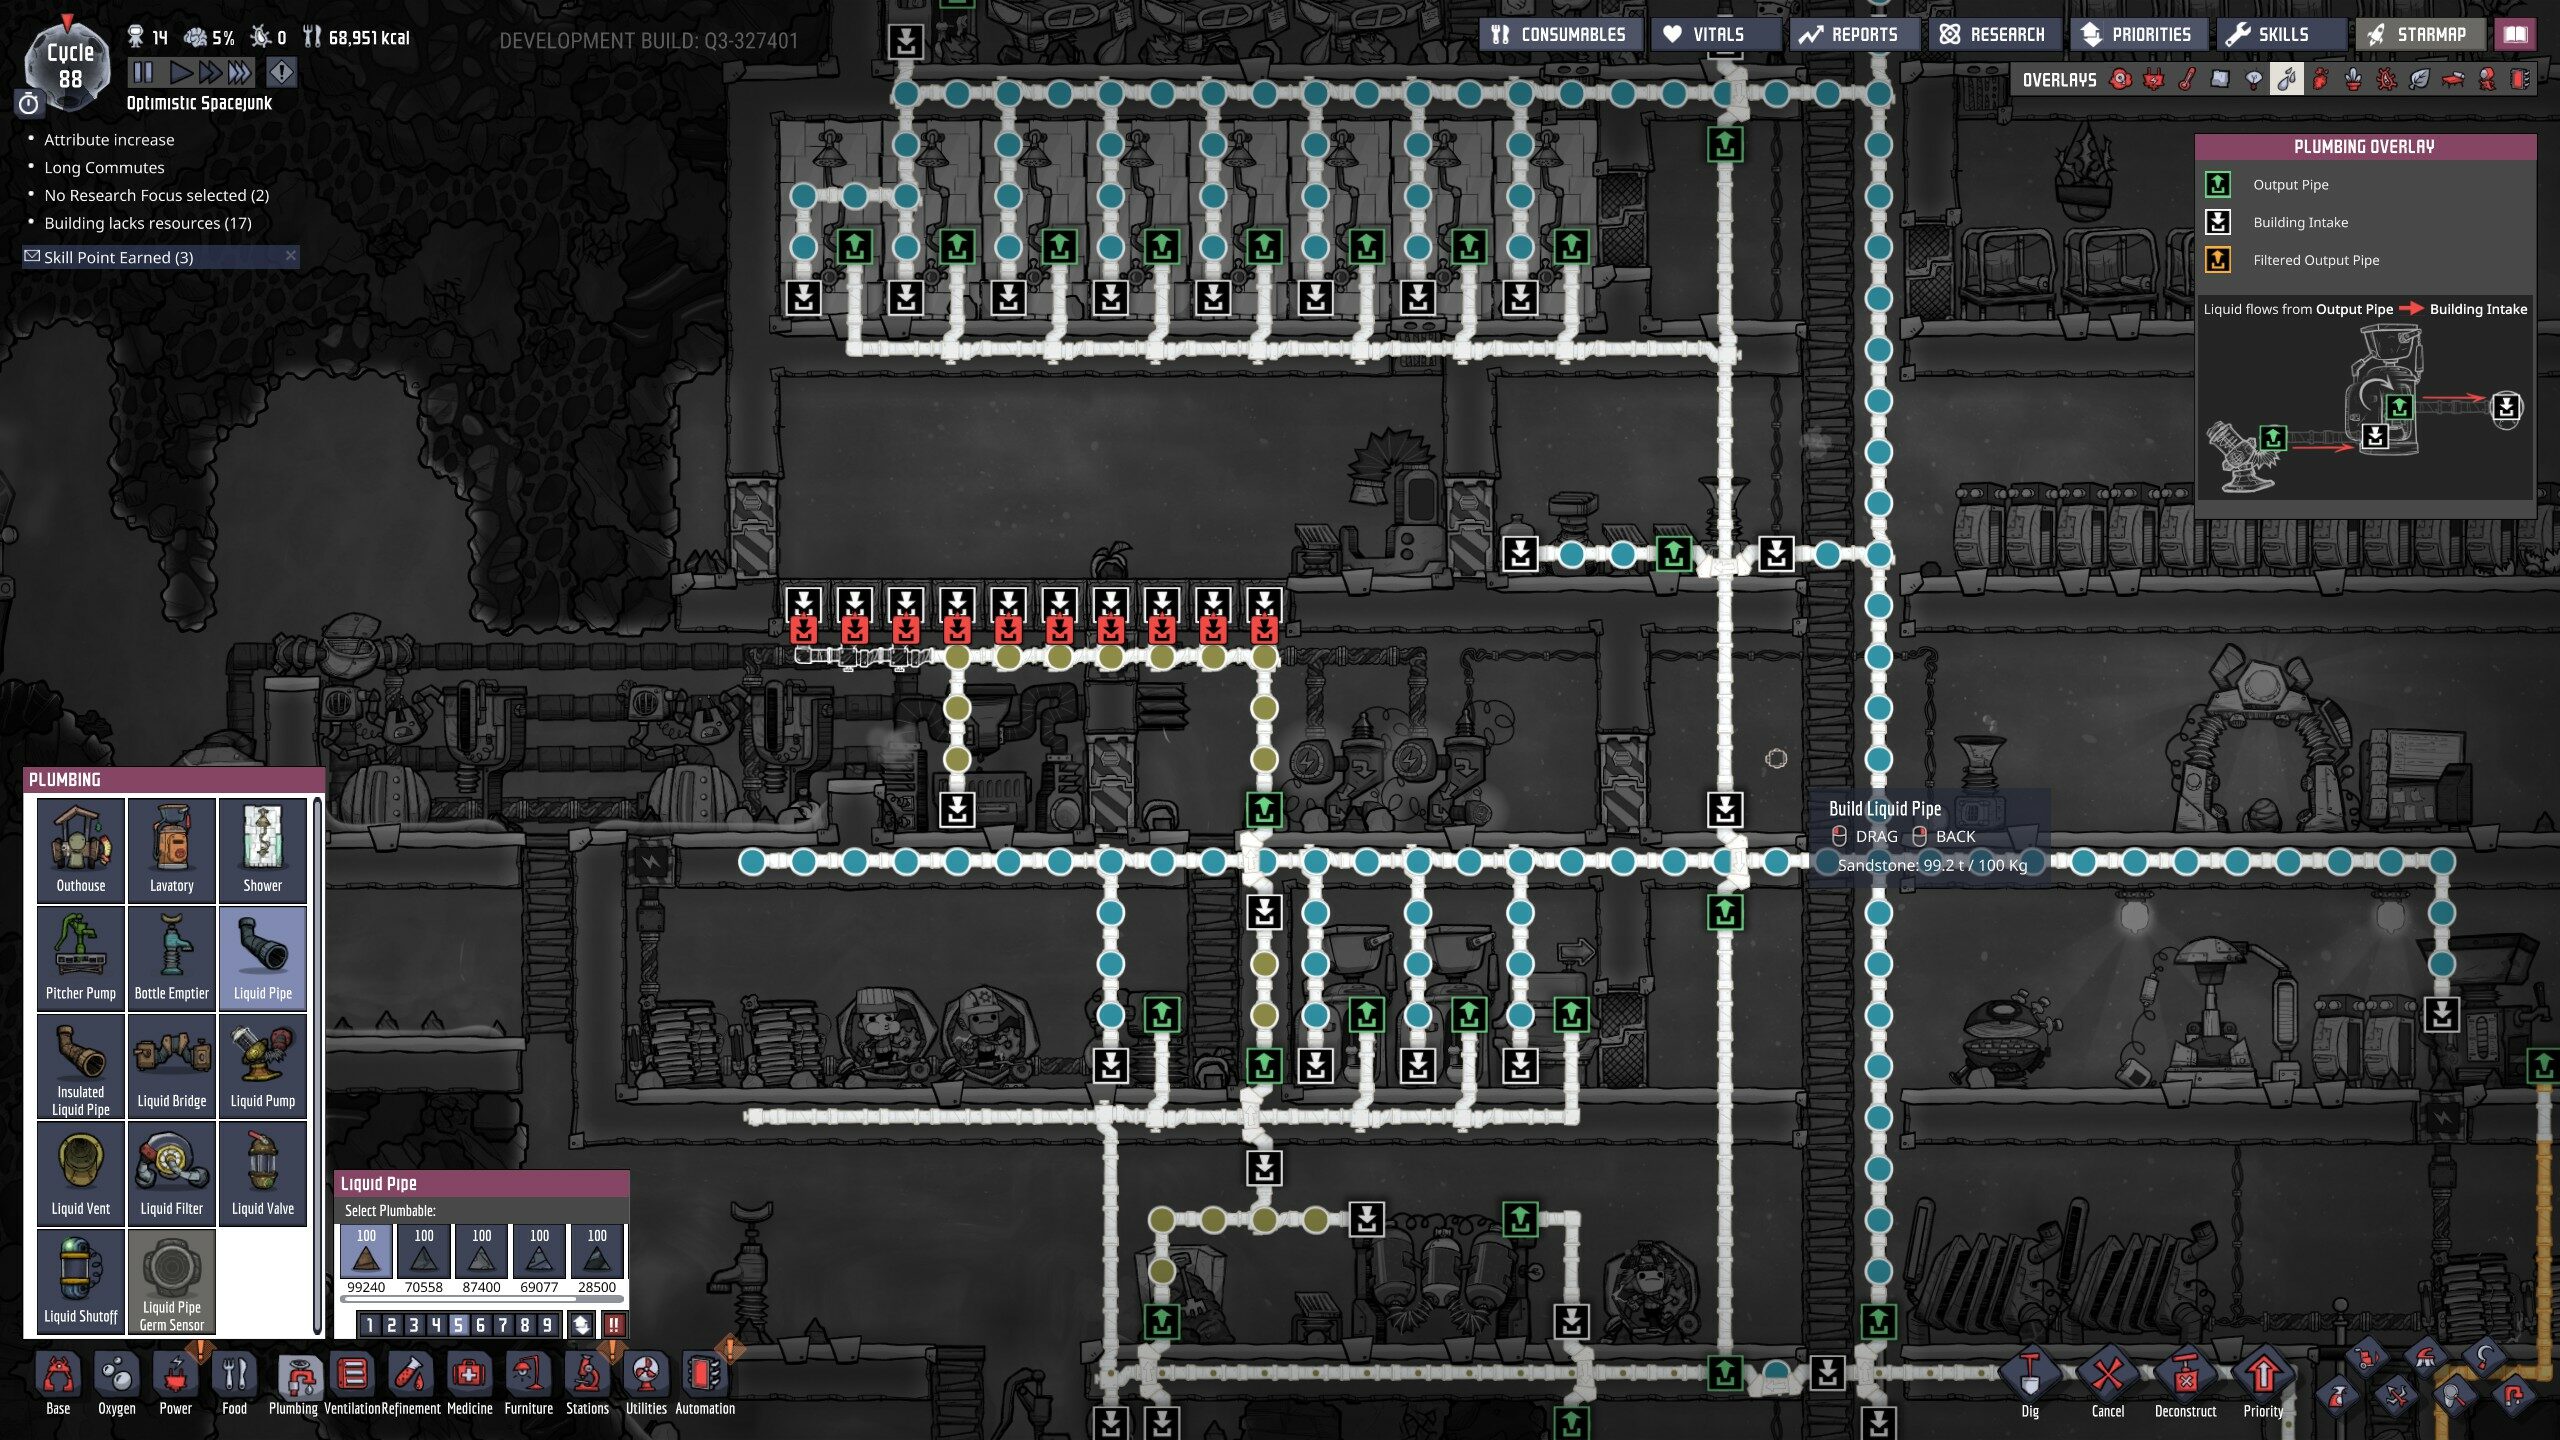This screenshot has width=2560, height=1440.
Task: Open the Food build category
Action: click(234, 1383)
